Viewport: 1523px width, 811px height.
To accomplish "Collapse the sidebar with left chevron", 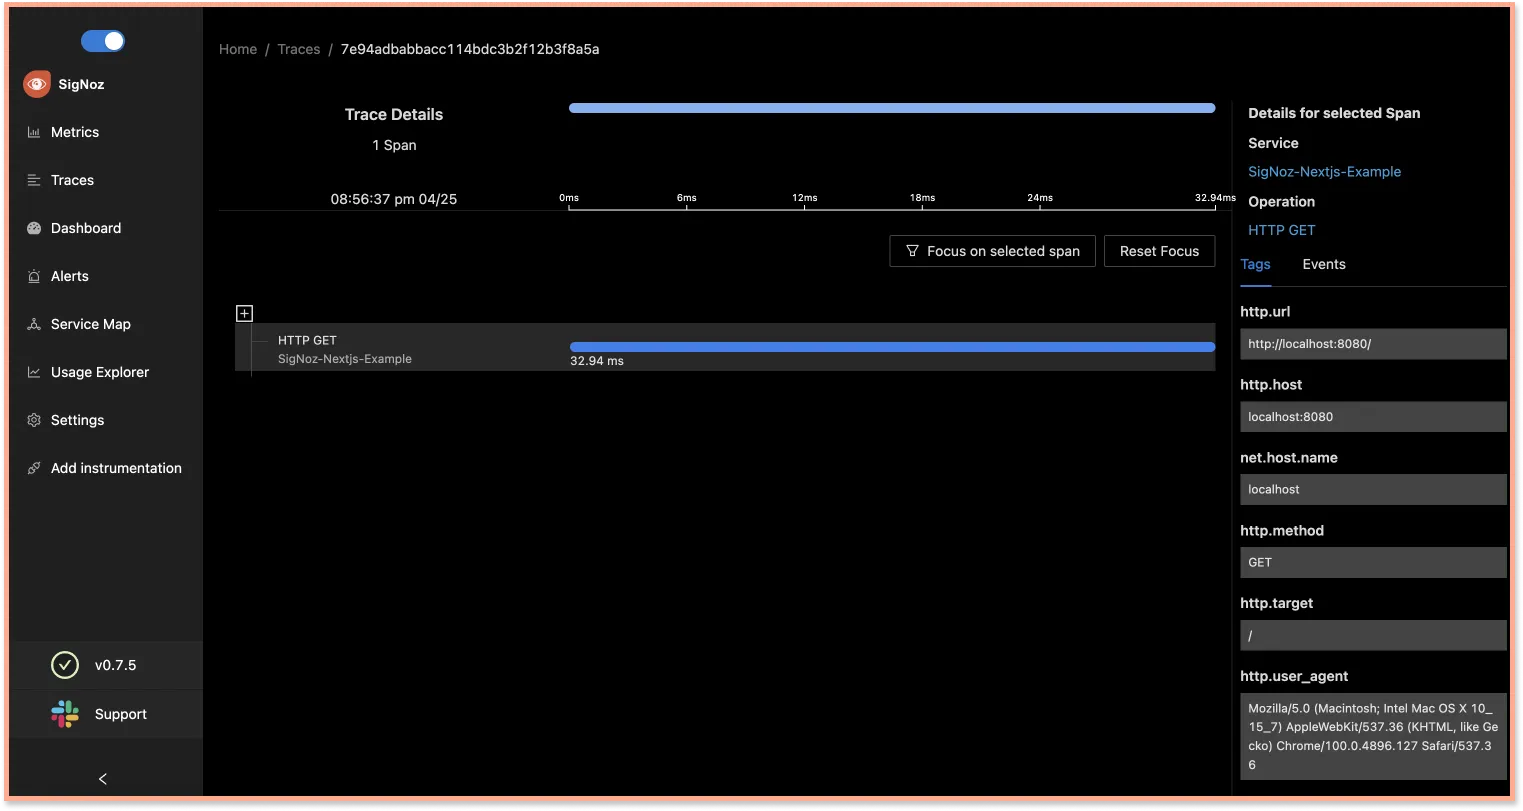I will click(103, 778).
